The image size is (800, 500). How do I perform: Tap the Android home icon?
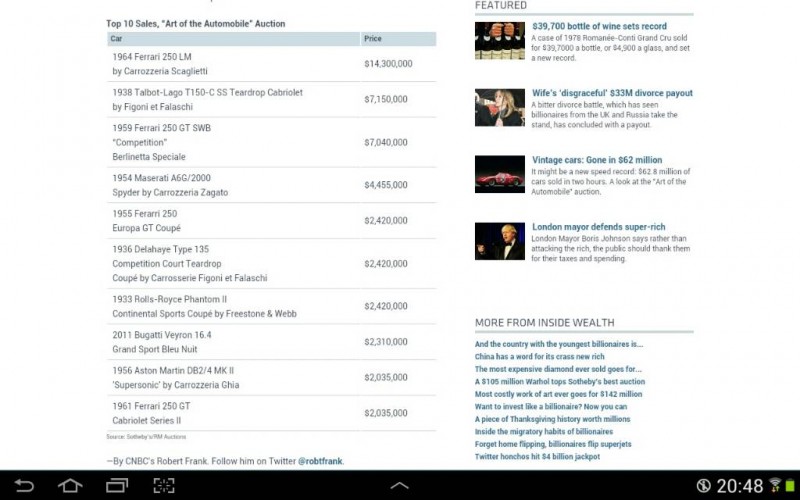(x=70, y=485)
